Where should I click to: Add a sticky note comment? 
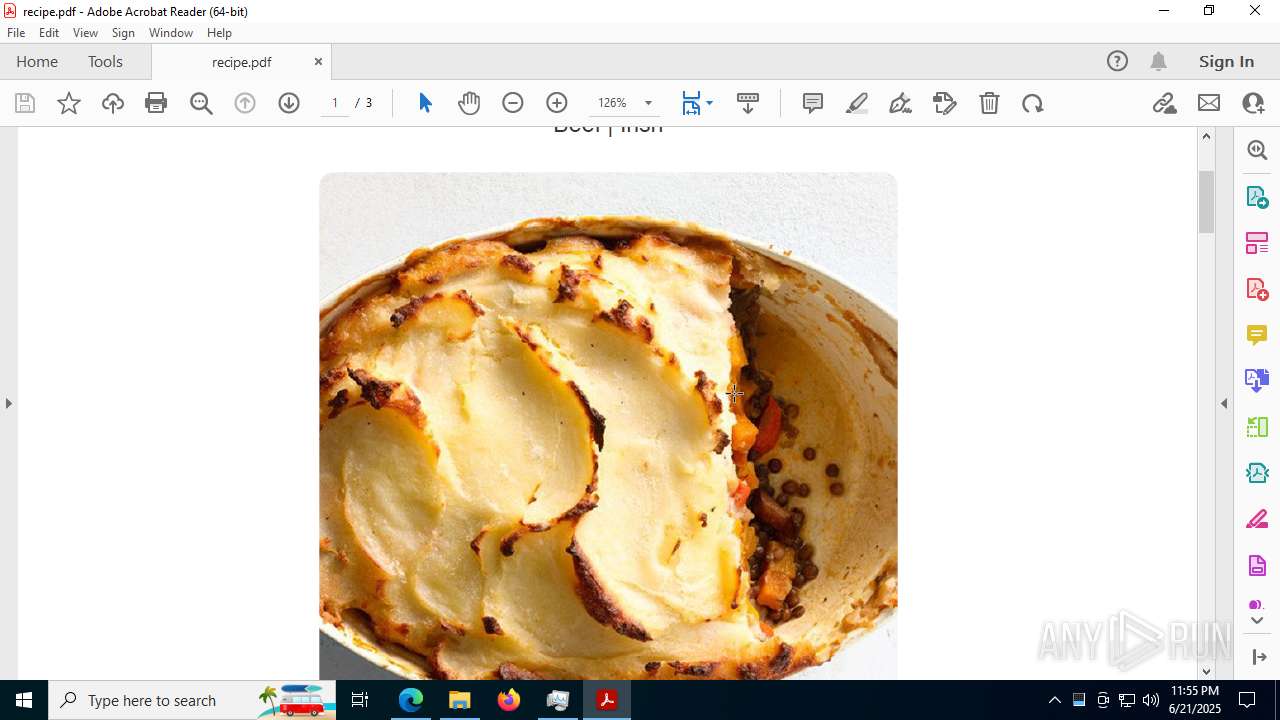point(813,103)
